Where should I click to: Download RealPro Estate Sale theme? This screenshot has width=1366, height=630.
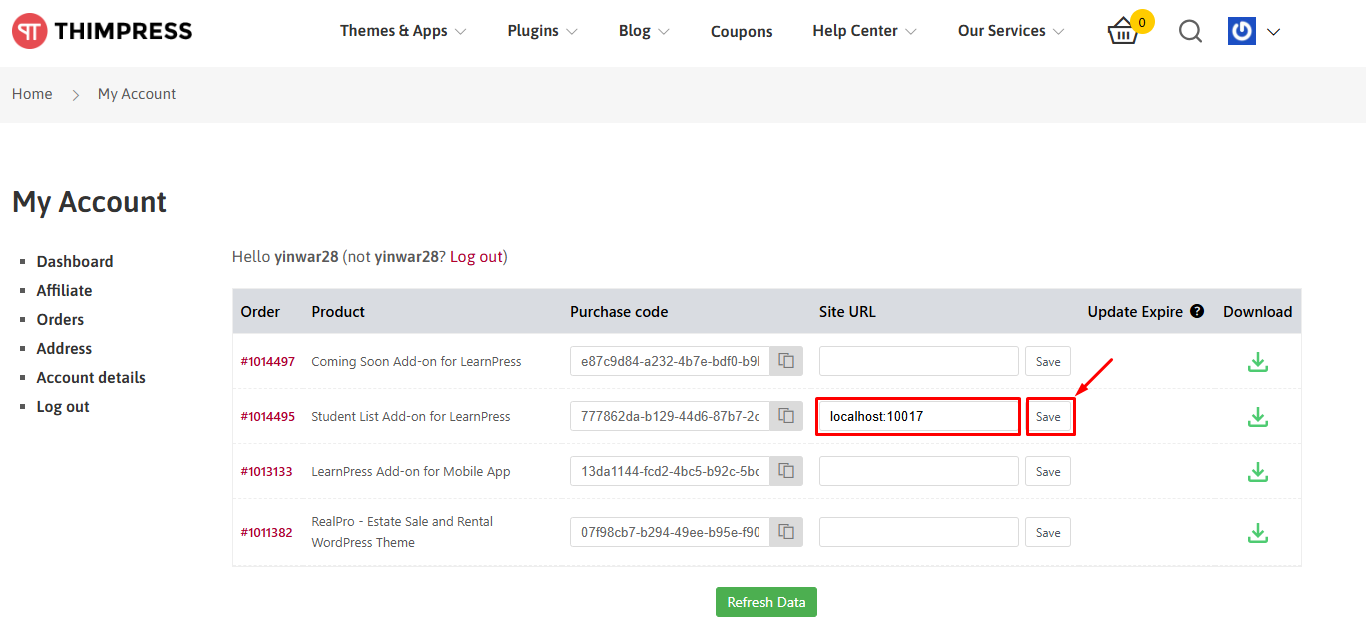coord(1258,533)
